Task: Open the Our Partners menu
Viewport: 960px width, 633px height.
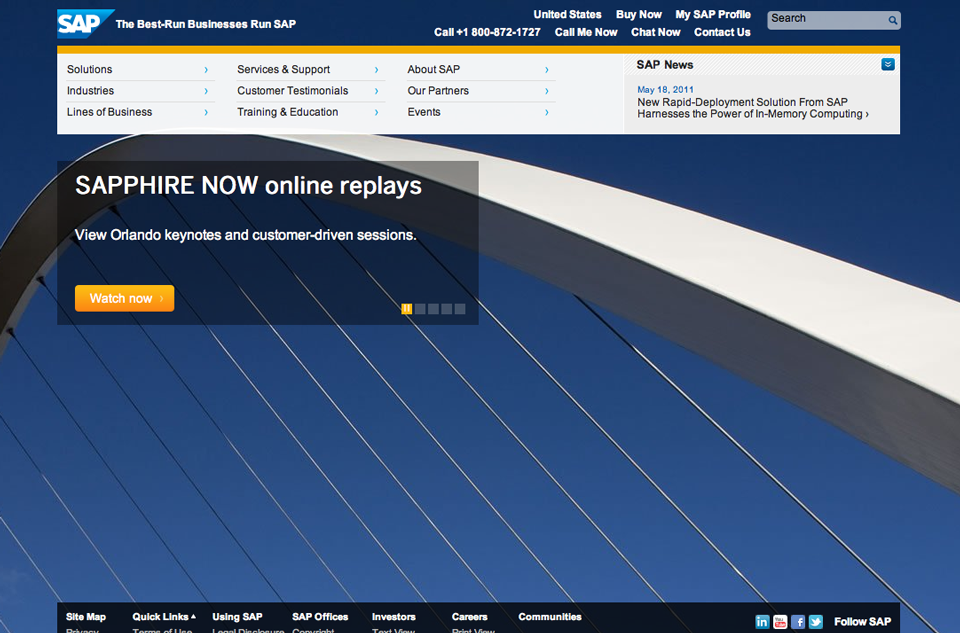Action: tap(438, 91)
